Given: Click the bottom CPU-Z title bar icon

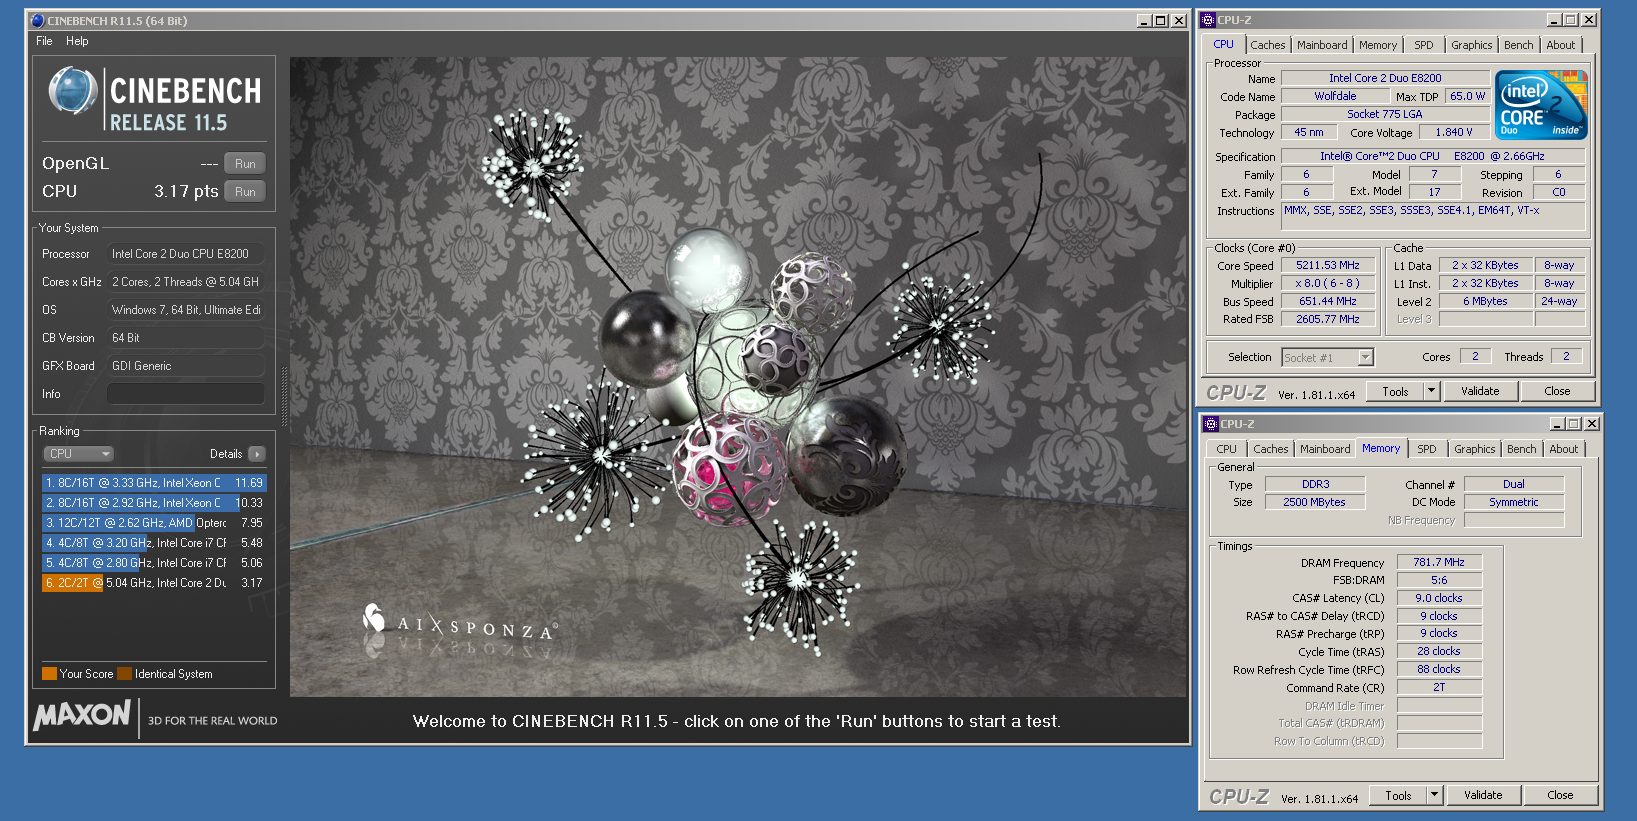Looking at the screenshot, I should point(1211,424).
